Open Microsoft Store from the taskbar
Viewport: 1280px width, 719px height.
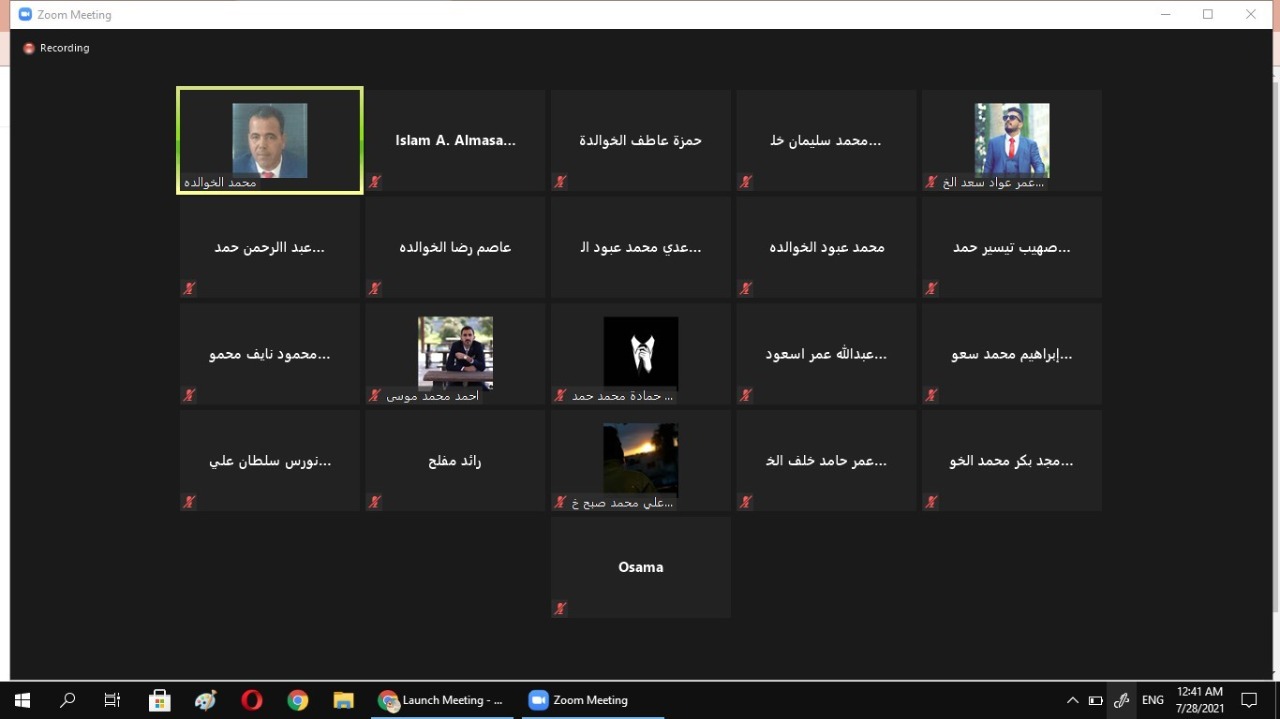[x=159, y=700]
